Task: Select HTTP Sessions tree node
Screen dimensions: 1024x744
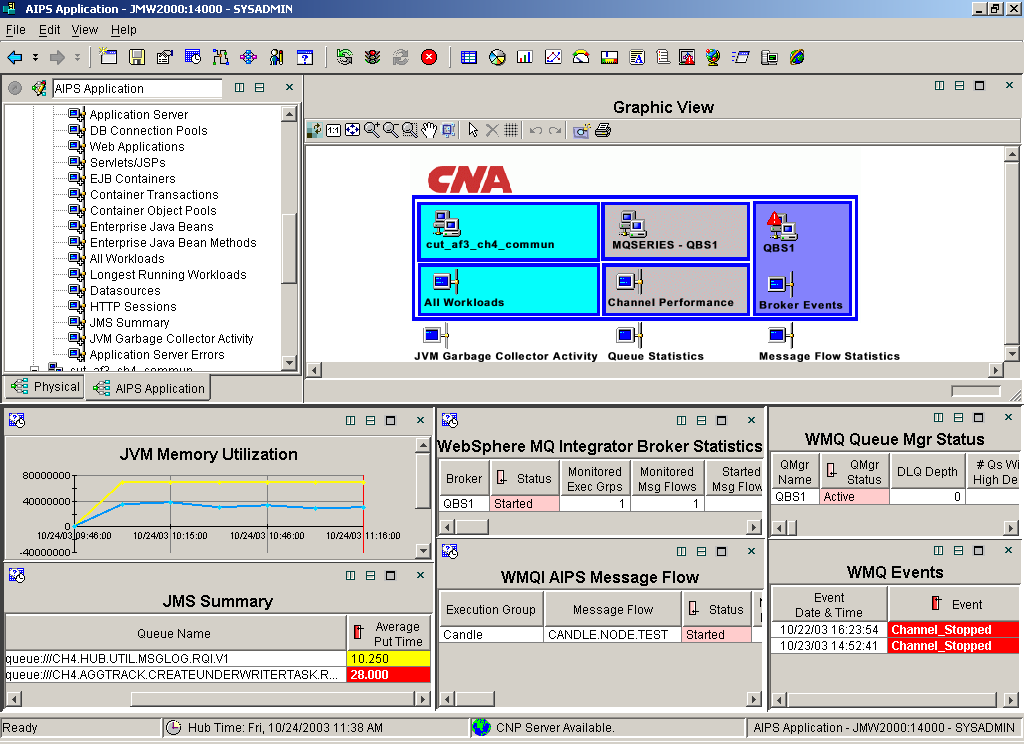Action: [x=133, y=306]
